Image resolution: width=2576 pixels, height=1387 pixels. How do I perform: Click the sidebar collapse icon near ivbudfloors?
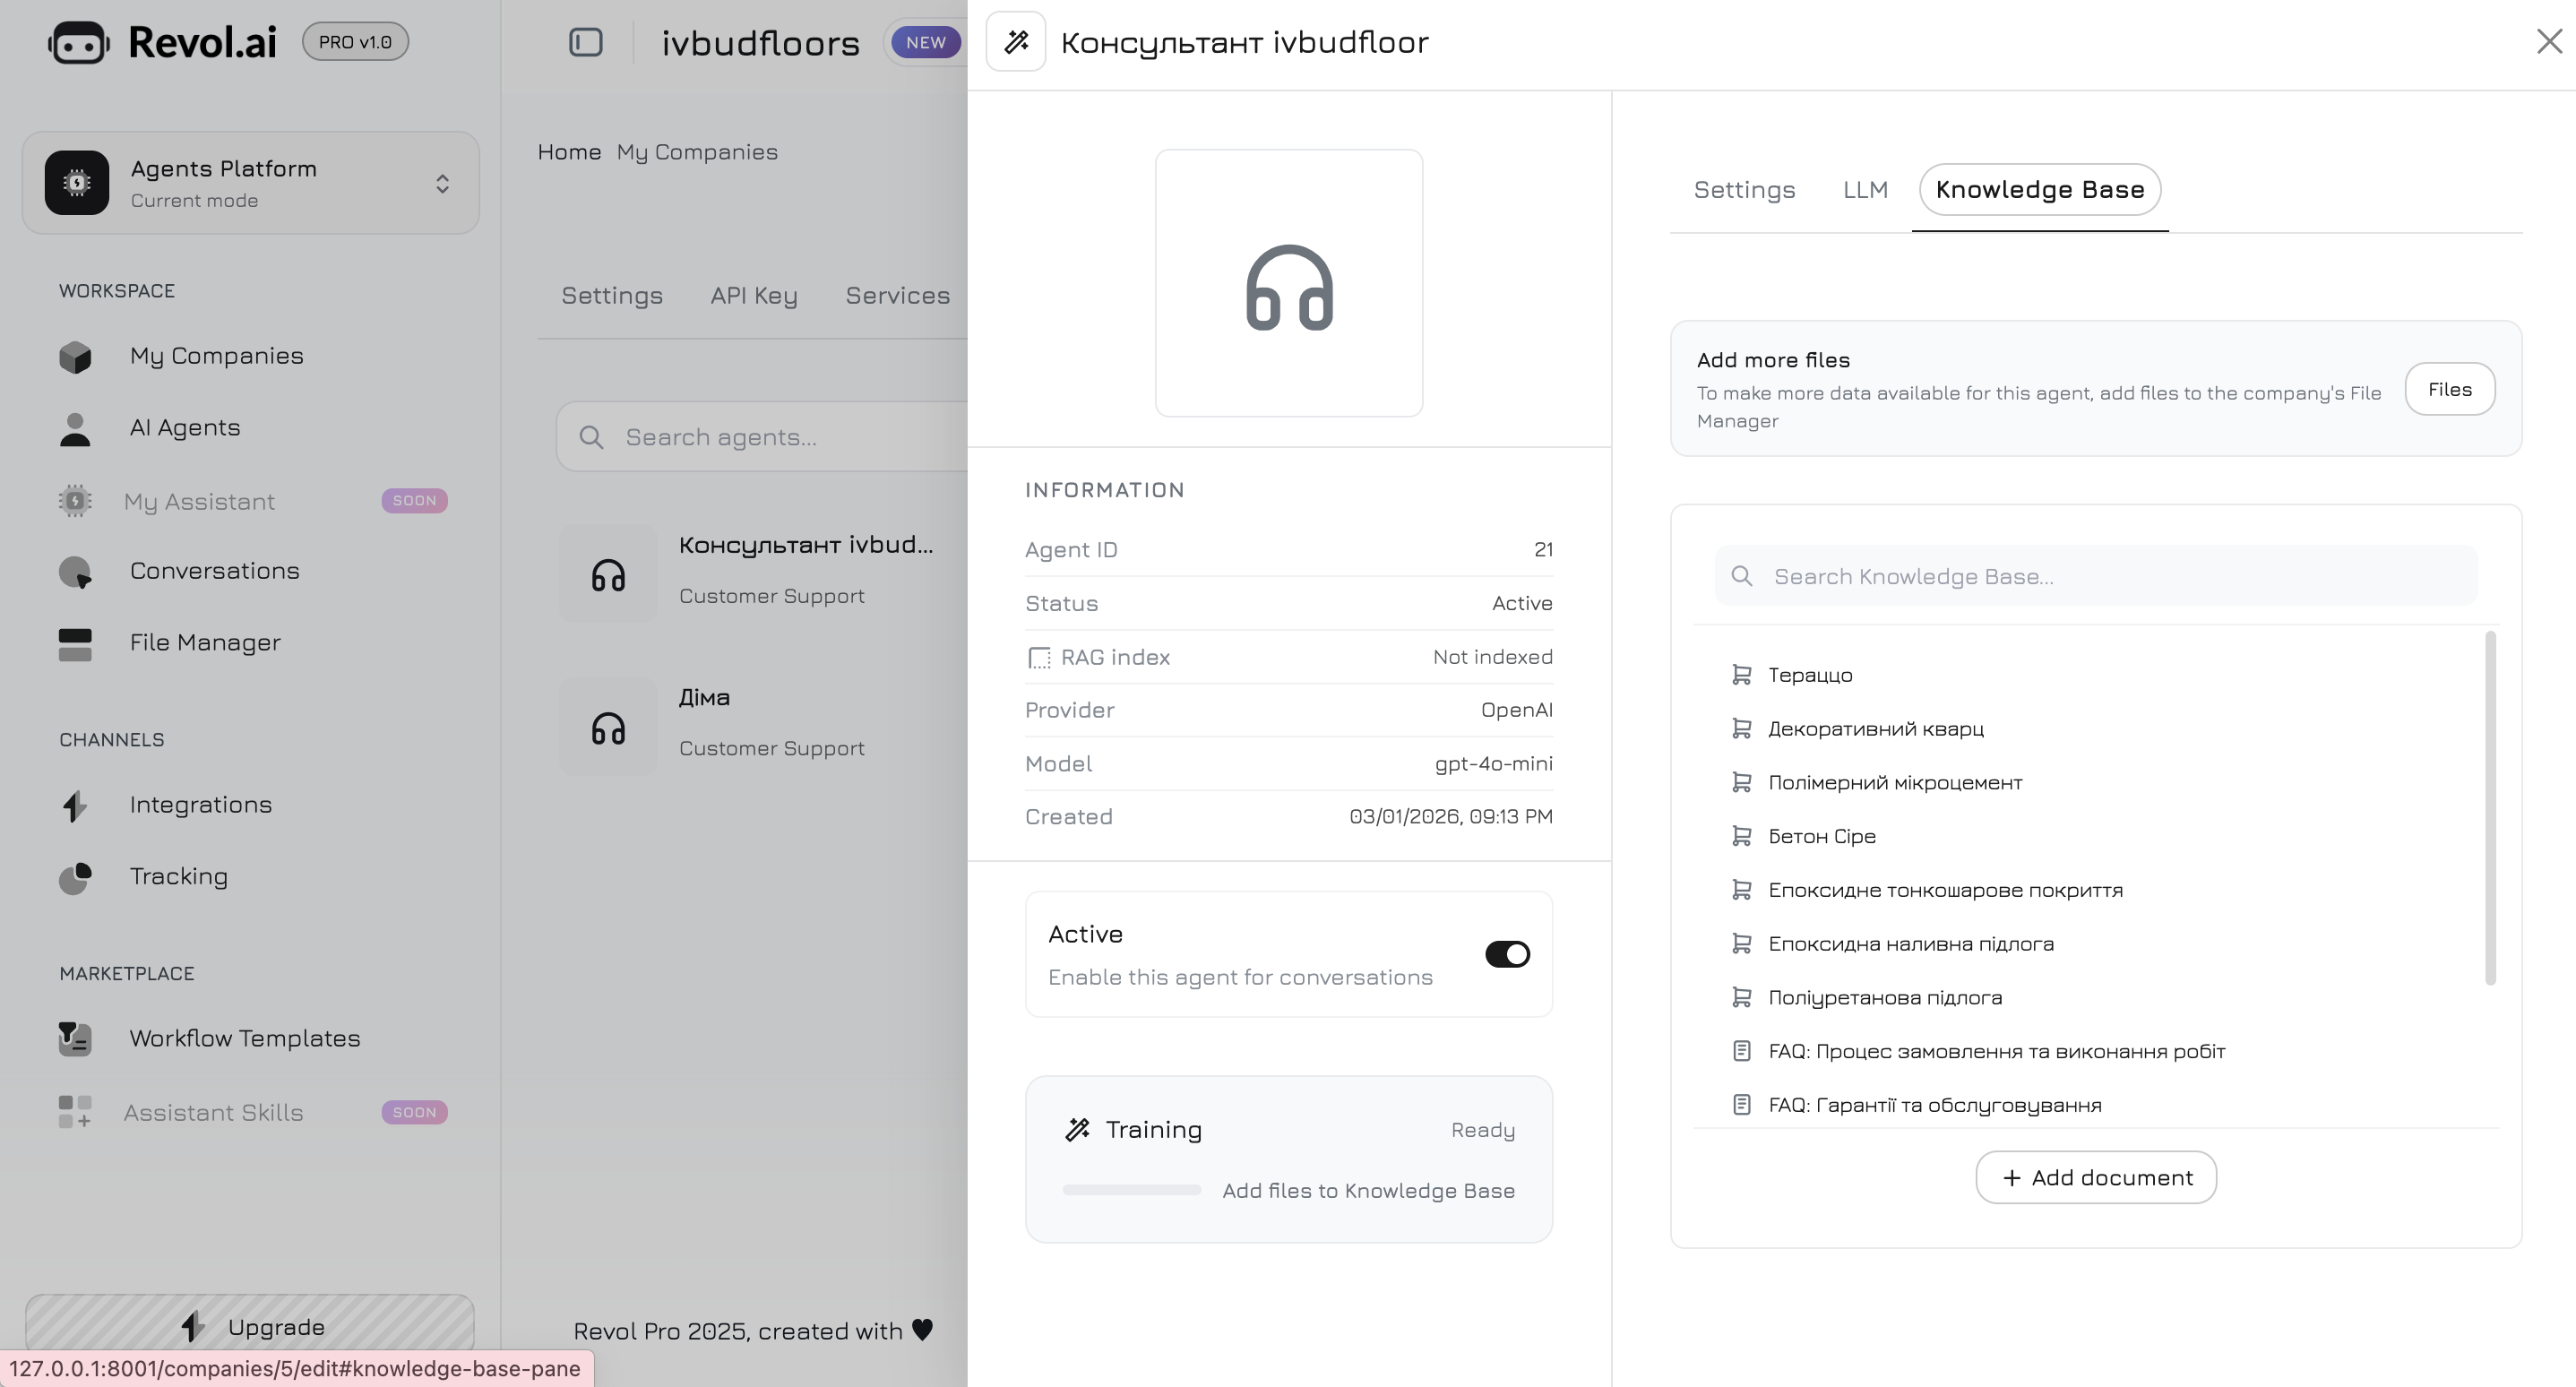click(x=585, y=42)
